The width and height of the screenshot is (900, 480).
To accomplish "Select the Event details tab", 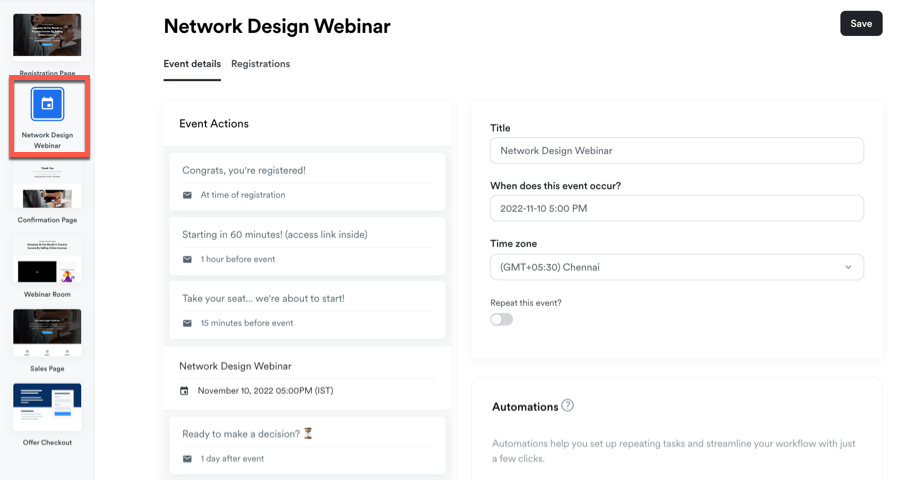I will (192, 64).
